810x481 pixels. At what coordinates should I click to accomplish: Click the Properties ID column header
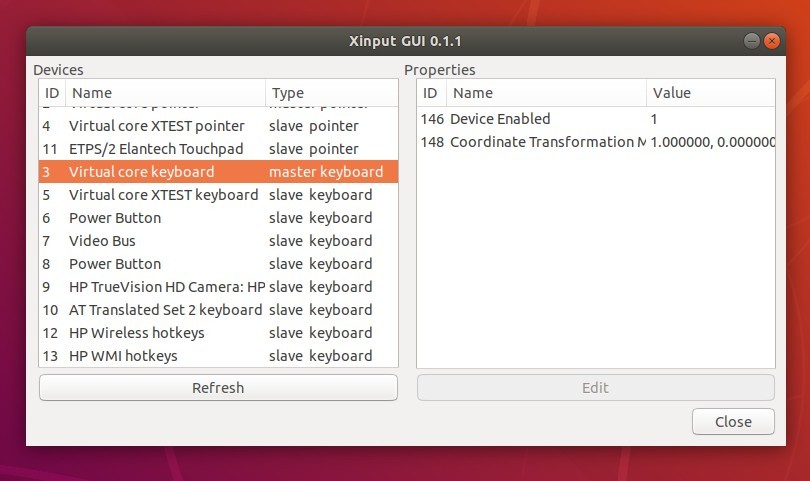[431, 93]
